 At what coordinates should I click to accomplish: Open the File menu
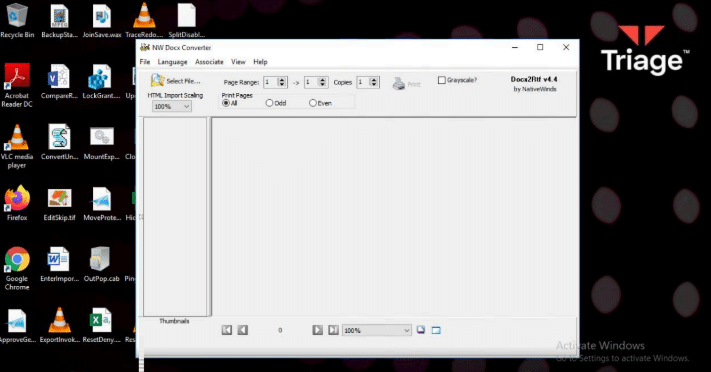tap(145, 62)
